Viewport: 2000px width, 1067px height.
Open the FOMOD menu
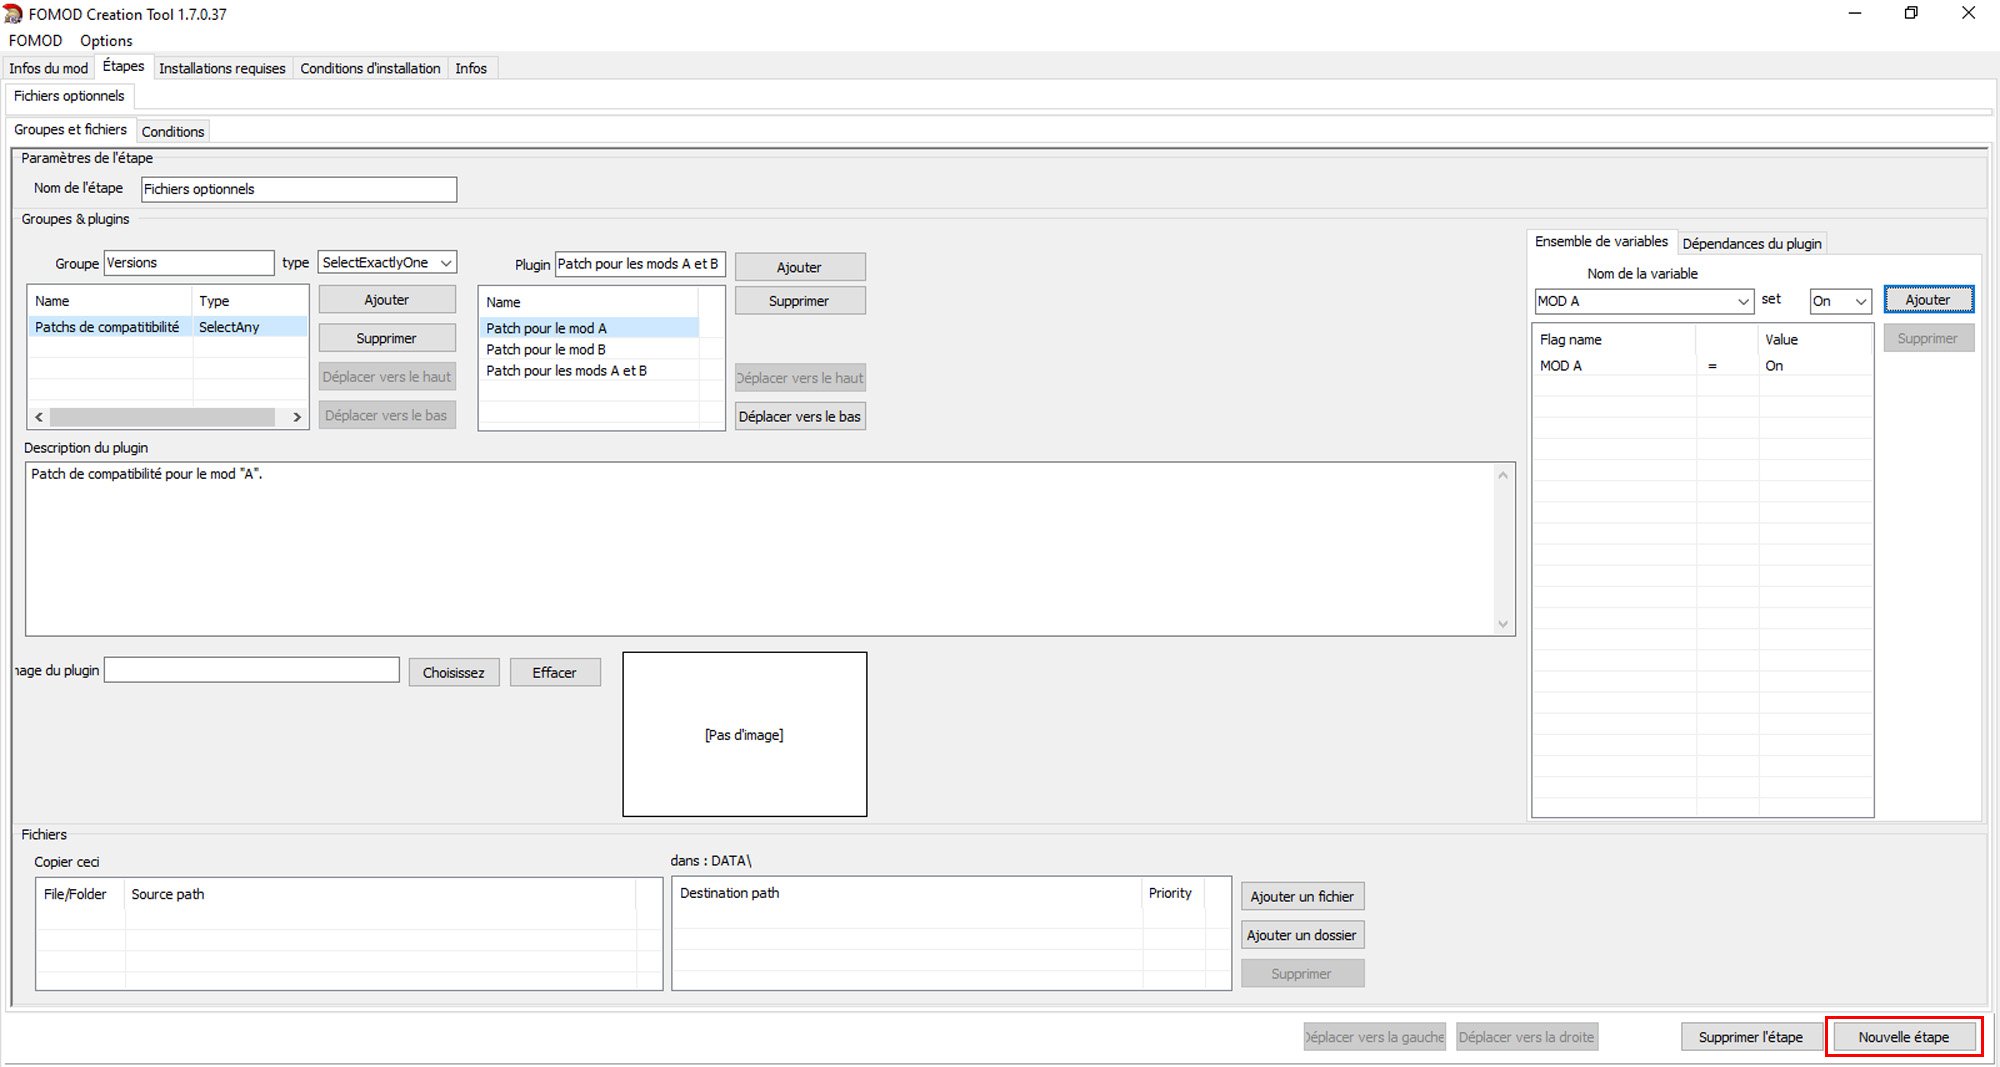pos(35,41)
